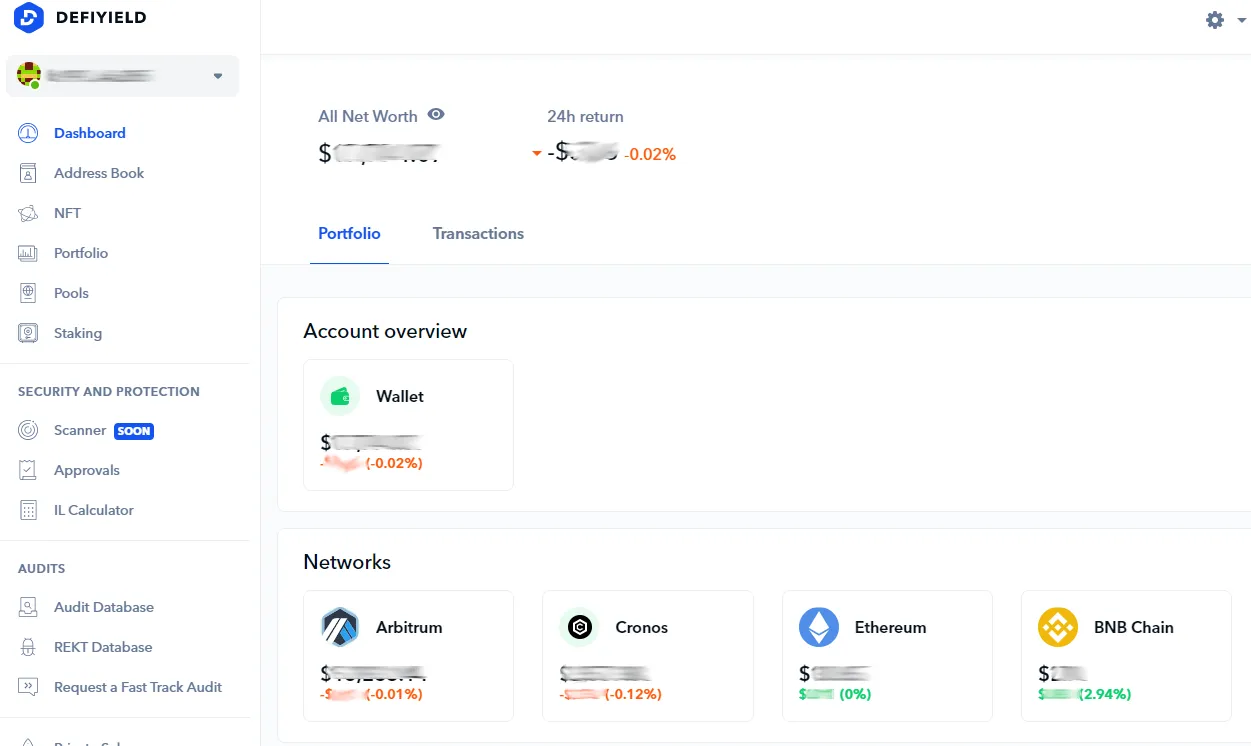Click Arbitrum's (-0.01%) change value
Viewport: 1251px width, 746px height.
pyautogui.click(x=394, y=694)
